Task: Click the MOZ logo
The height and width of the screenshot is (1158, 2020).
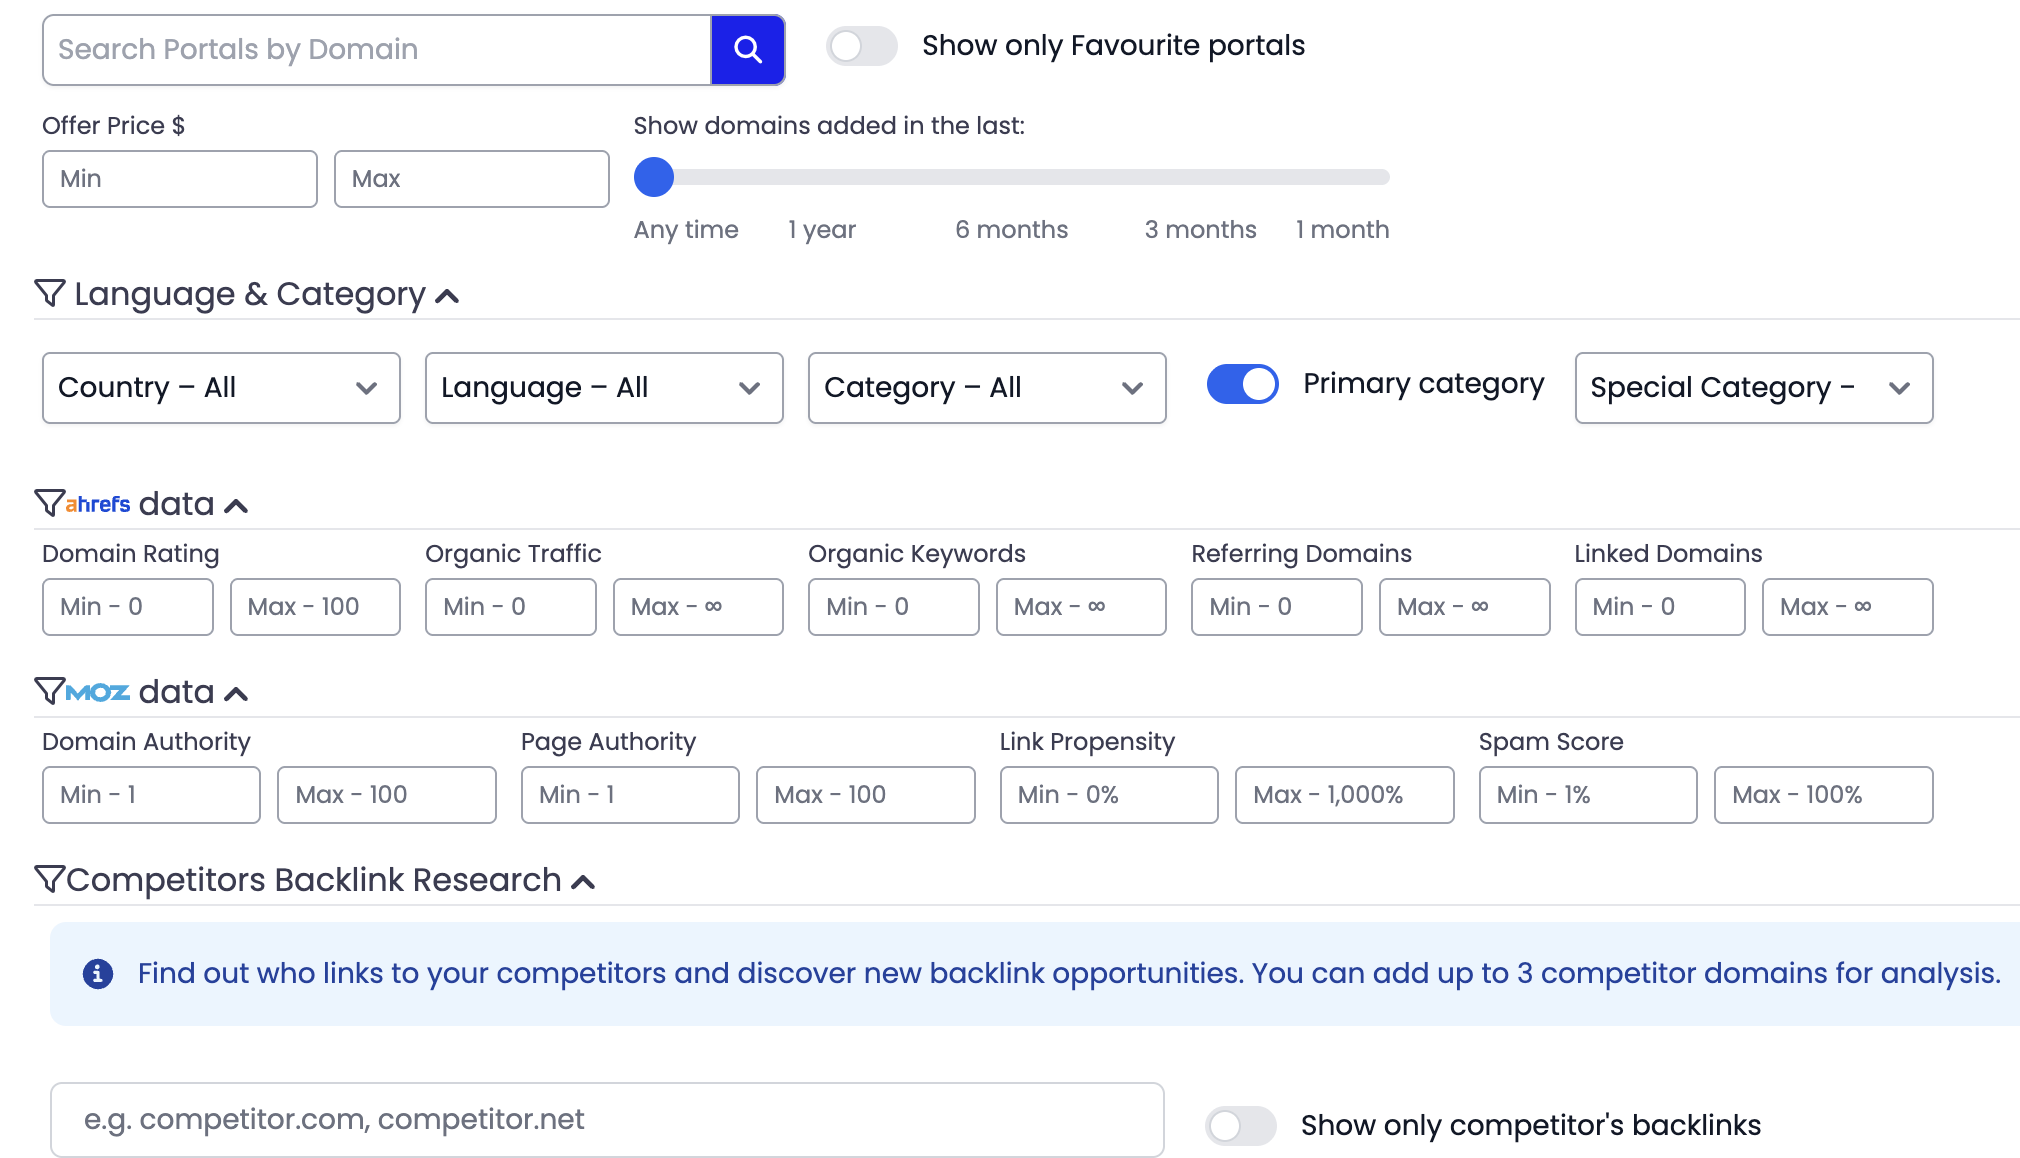Action: tap(98, 692)
